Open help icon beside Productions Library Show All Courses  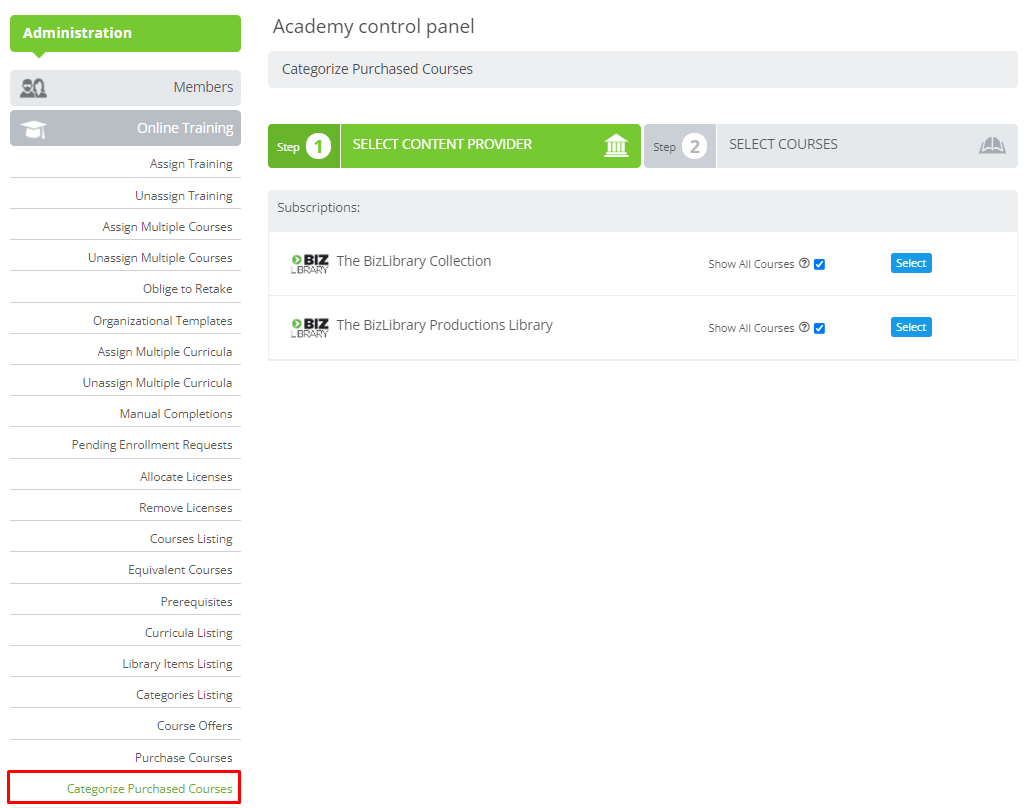pos(804,327)
